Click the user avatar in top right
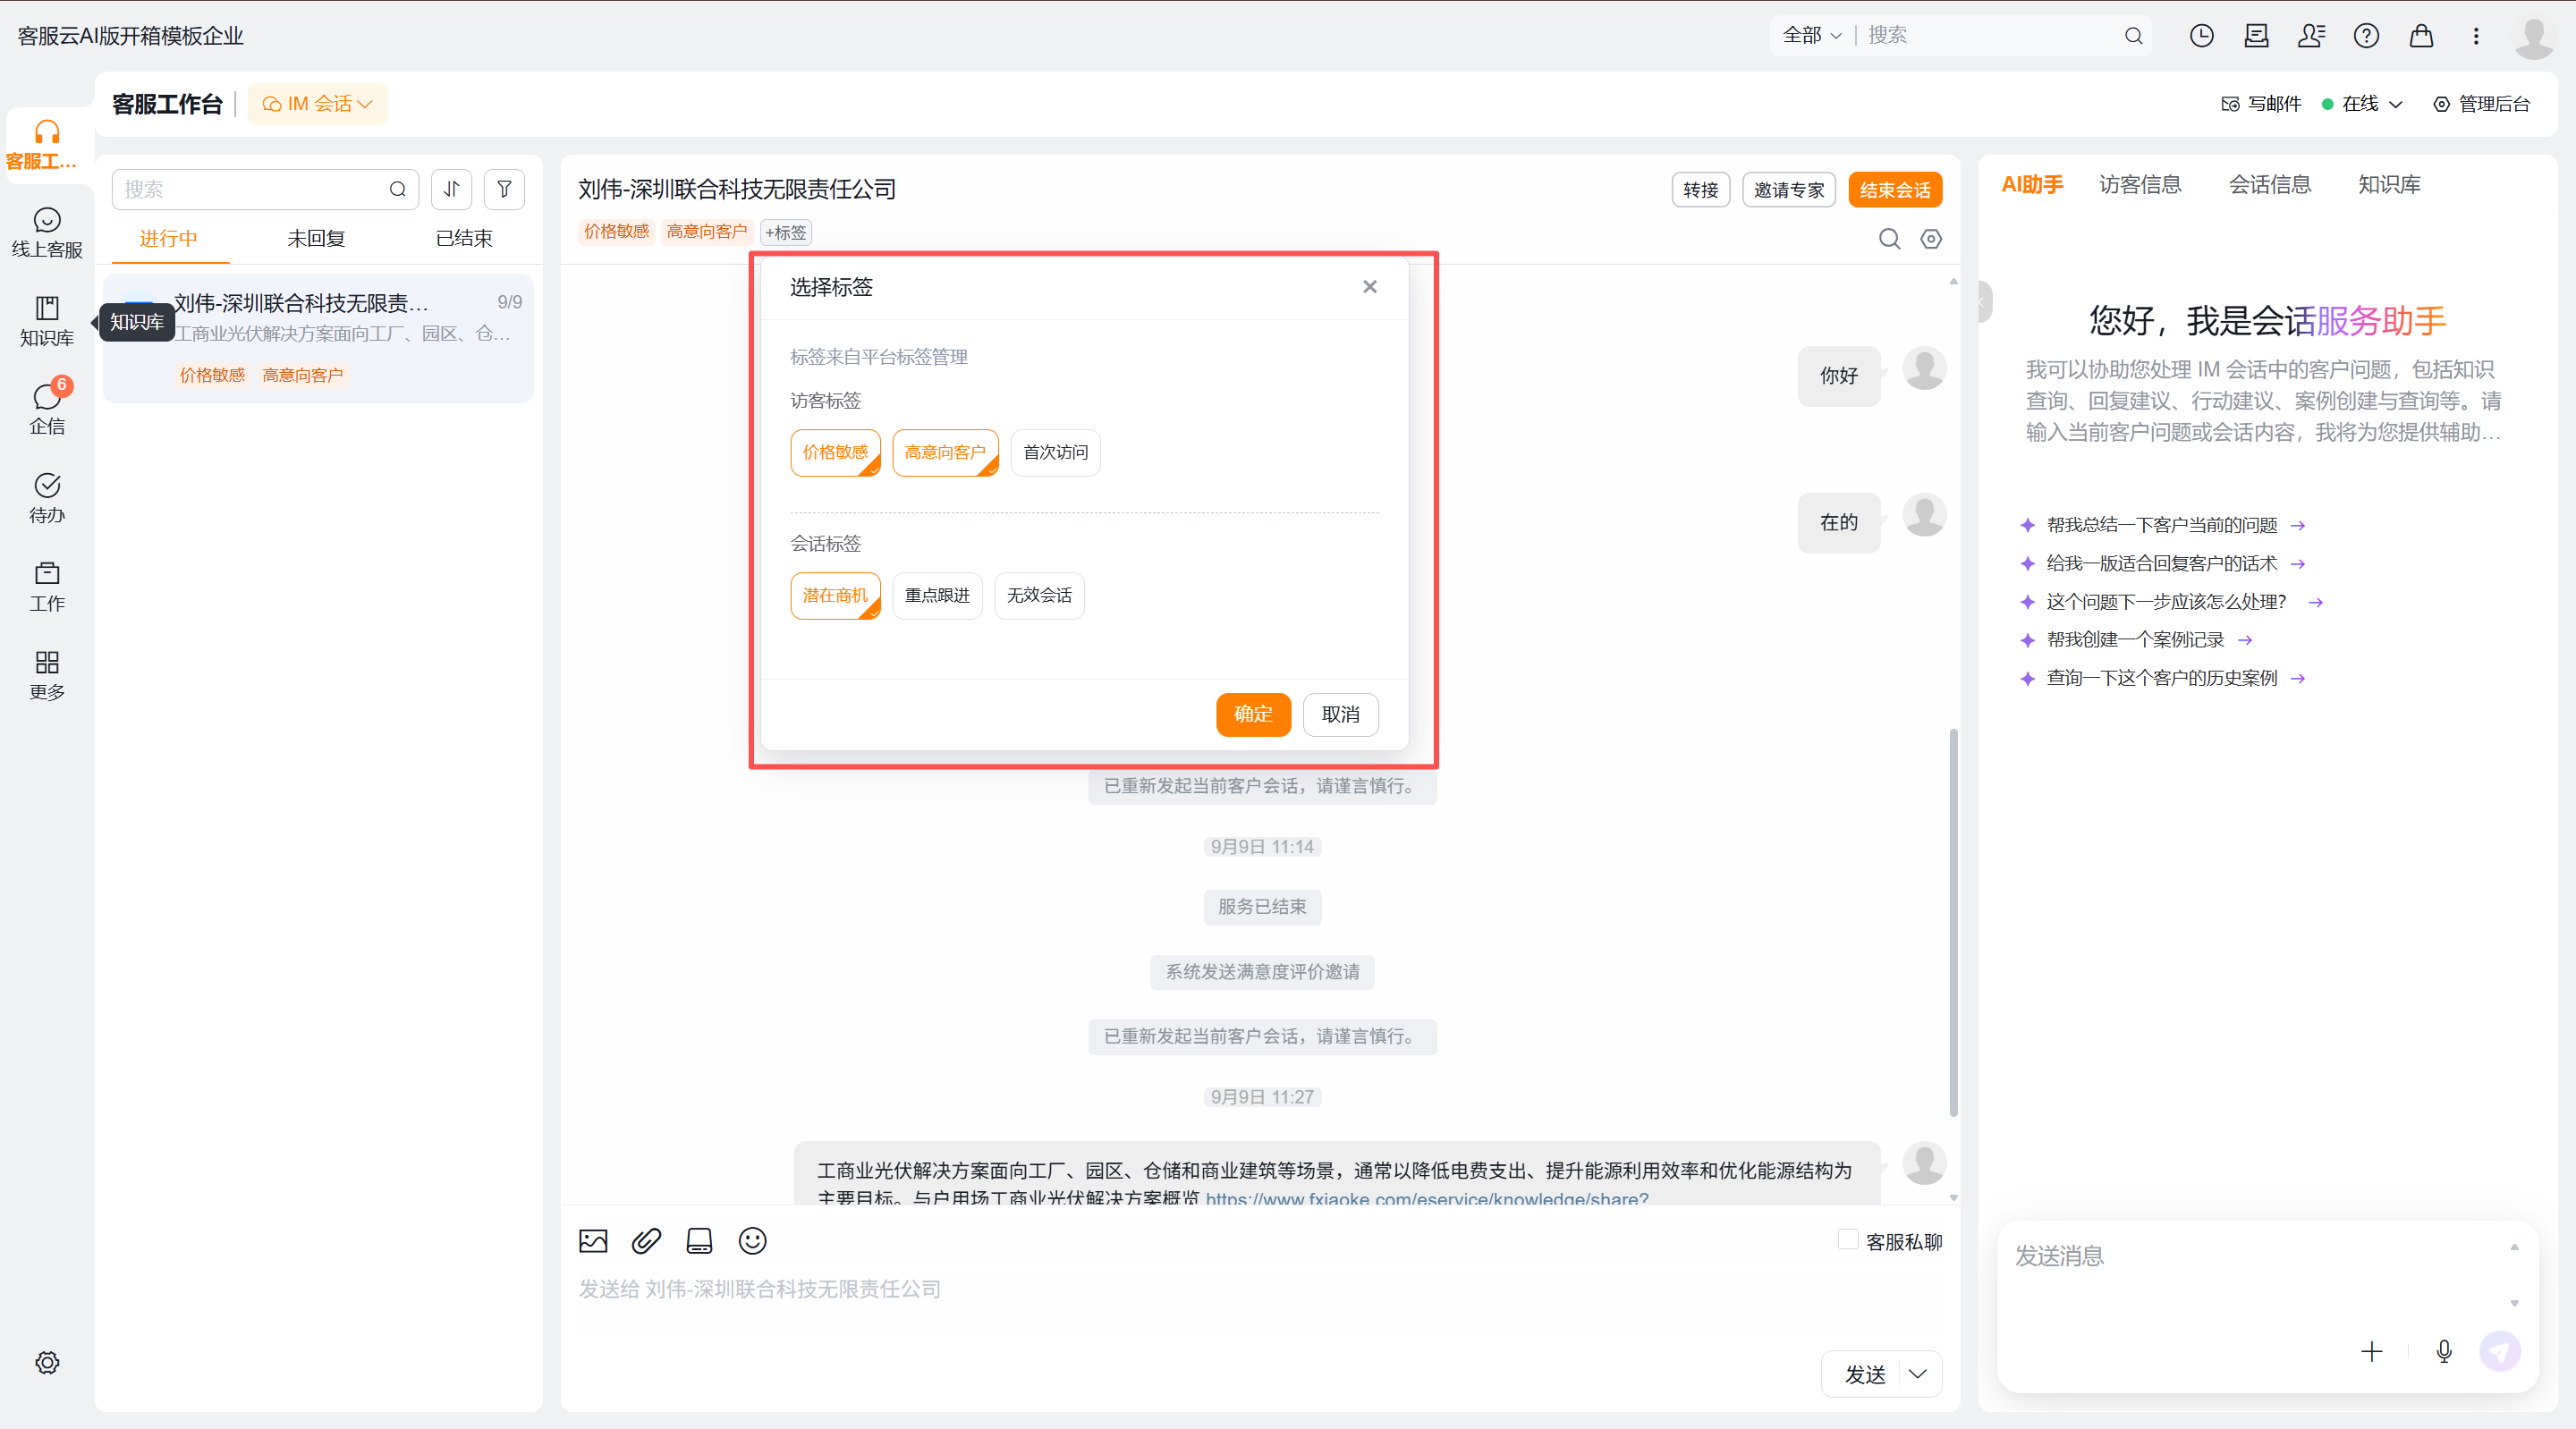This screenshot has height=1429, width=2576. point(2534,37)
